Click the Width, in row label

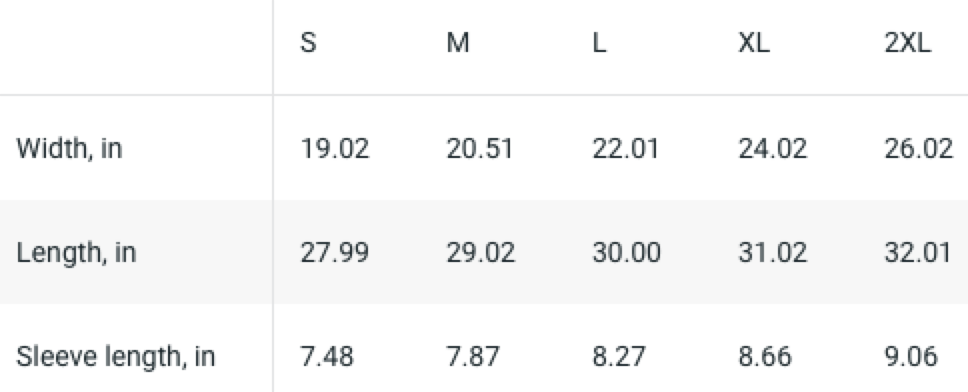(69, 149)
